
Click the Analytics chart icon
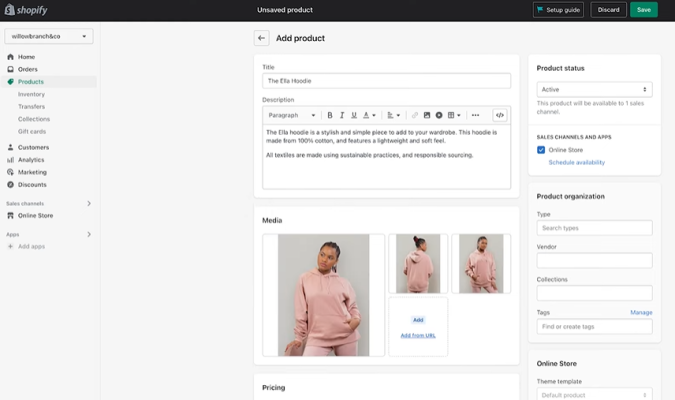point(10,160)
